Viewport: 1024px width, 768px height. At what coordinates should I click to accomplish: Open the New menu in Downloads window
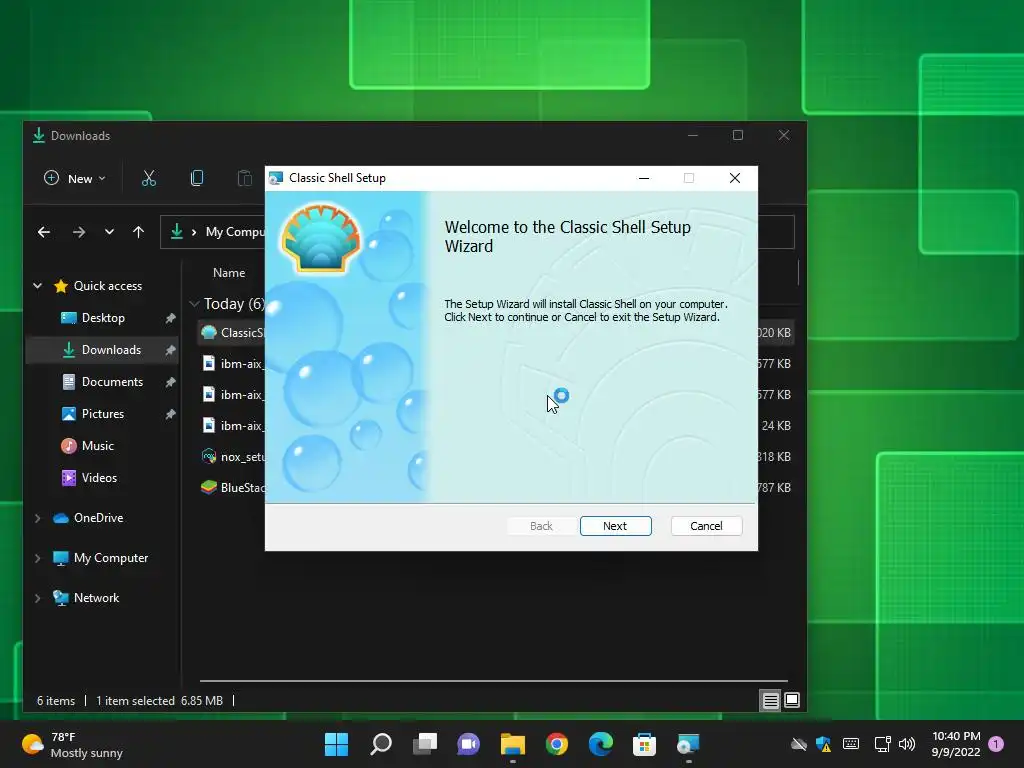(x=74, y=178)
